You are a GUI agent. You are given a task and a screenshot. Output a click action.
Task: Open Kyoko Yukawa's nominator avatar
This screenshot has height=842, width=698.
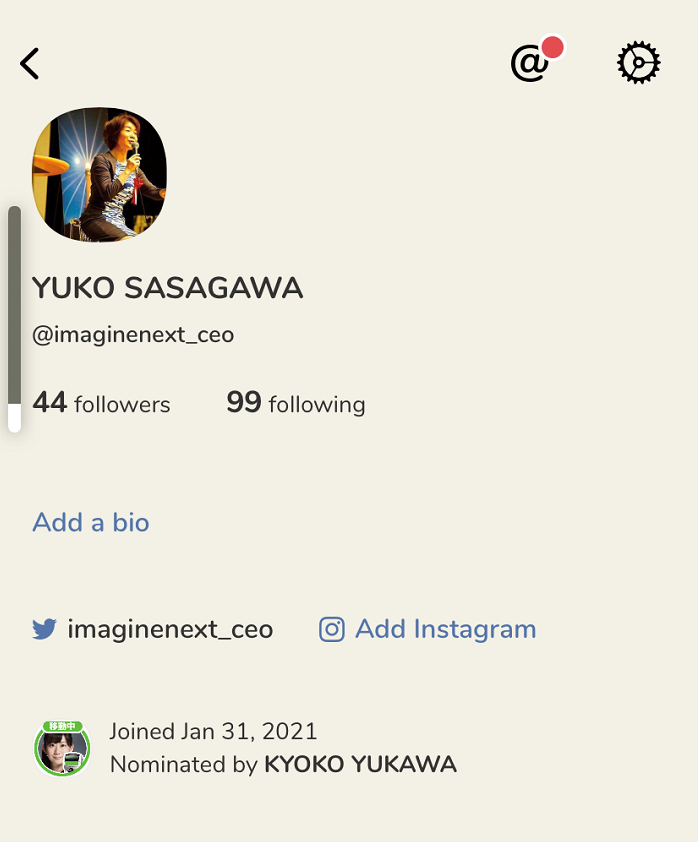(x=62, y=748)
